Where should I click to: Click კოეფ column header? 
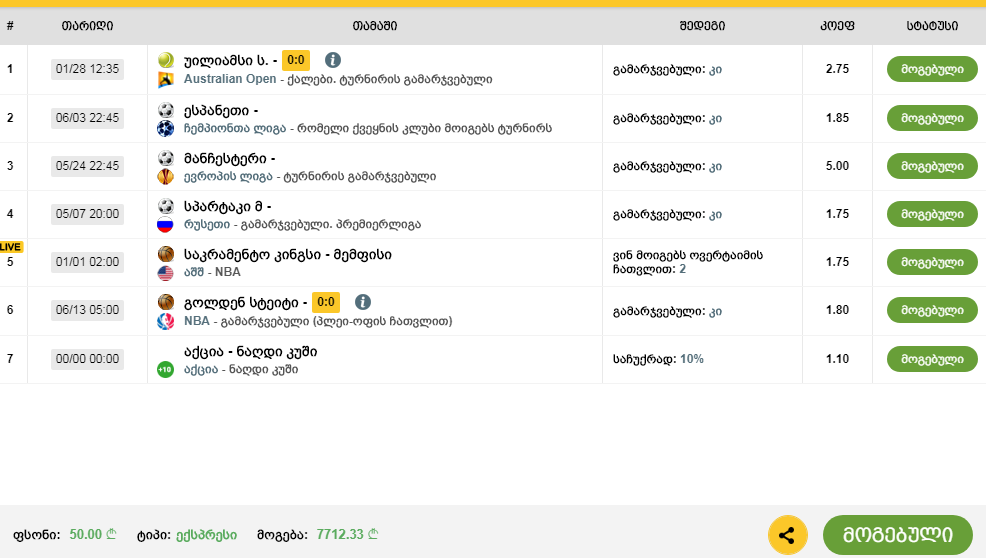[x=837, y=26]
